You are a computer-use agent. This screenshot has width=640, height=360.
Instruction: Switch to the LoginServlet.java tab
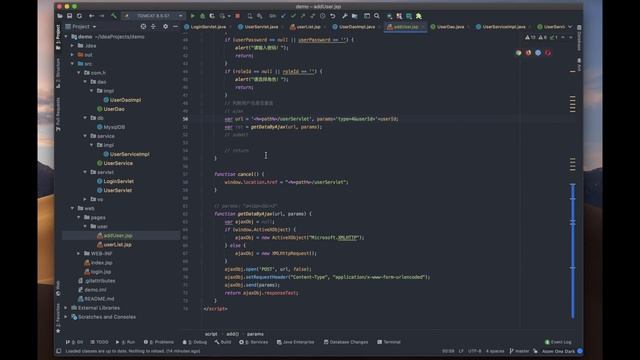[x=207, y=27]
